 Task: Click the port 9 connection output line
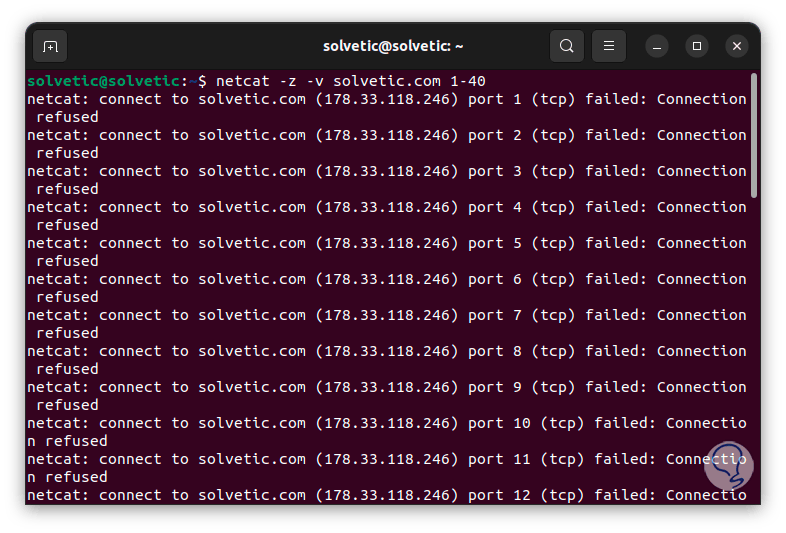(x=386, y=387)
